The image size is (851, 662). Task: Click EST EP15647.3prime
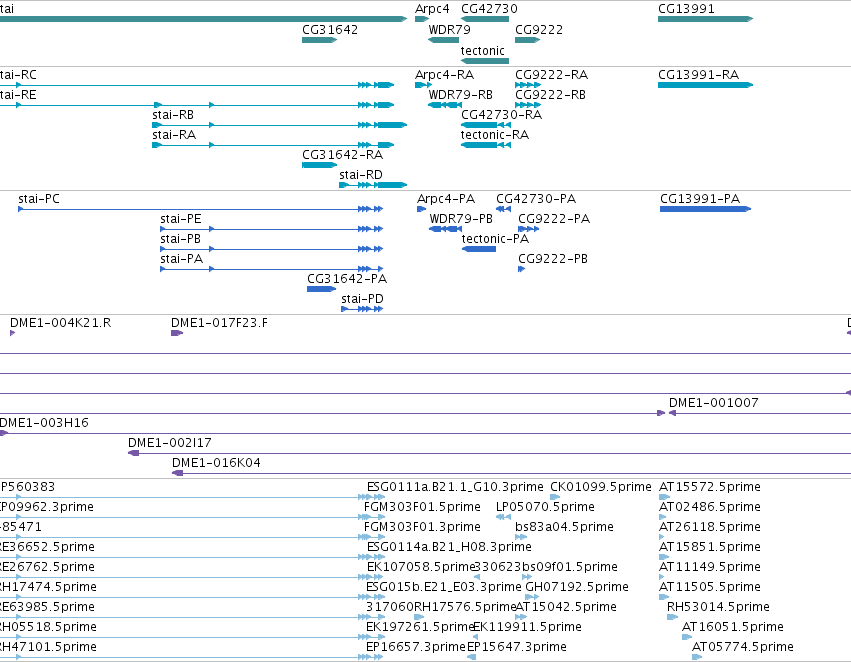pyautogui.click(x=517, y=647)
